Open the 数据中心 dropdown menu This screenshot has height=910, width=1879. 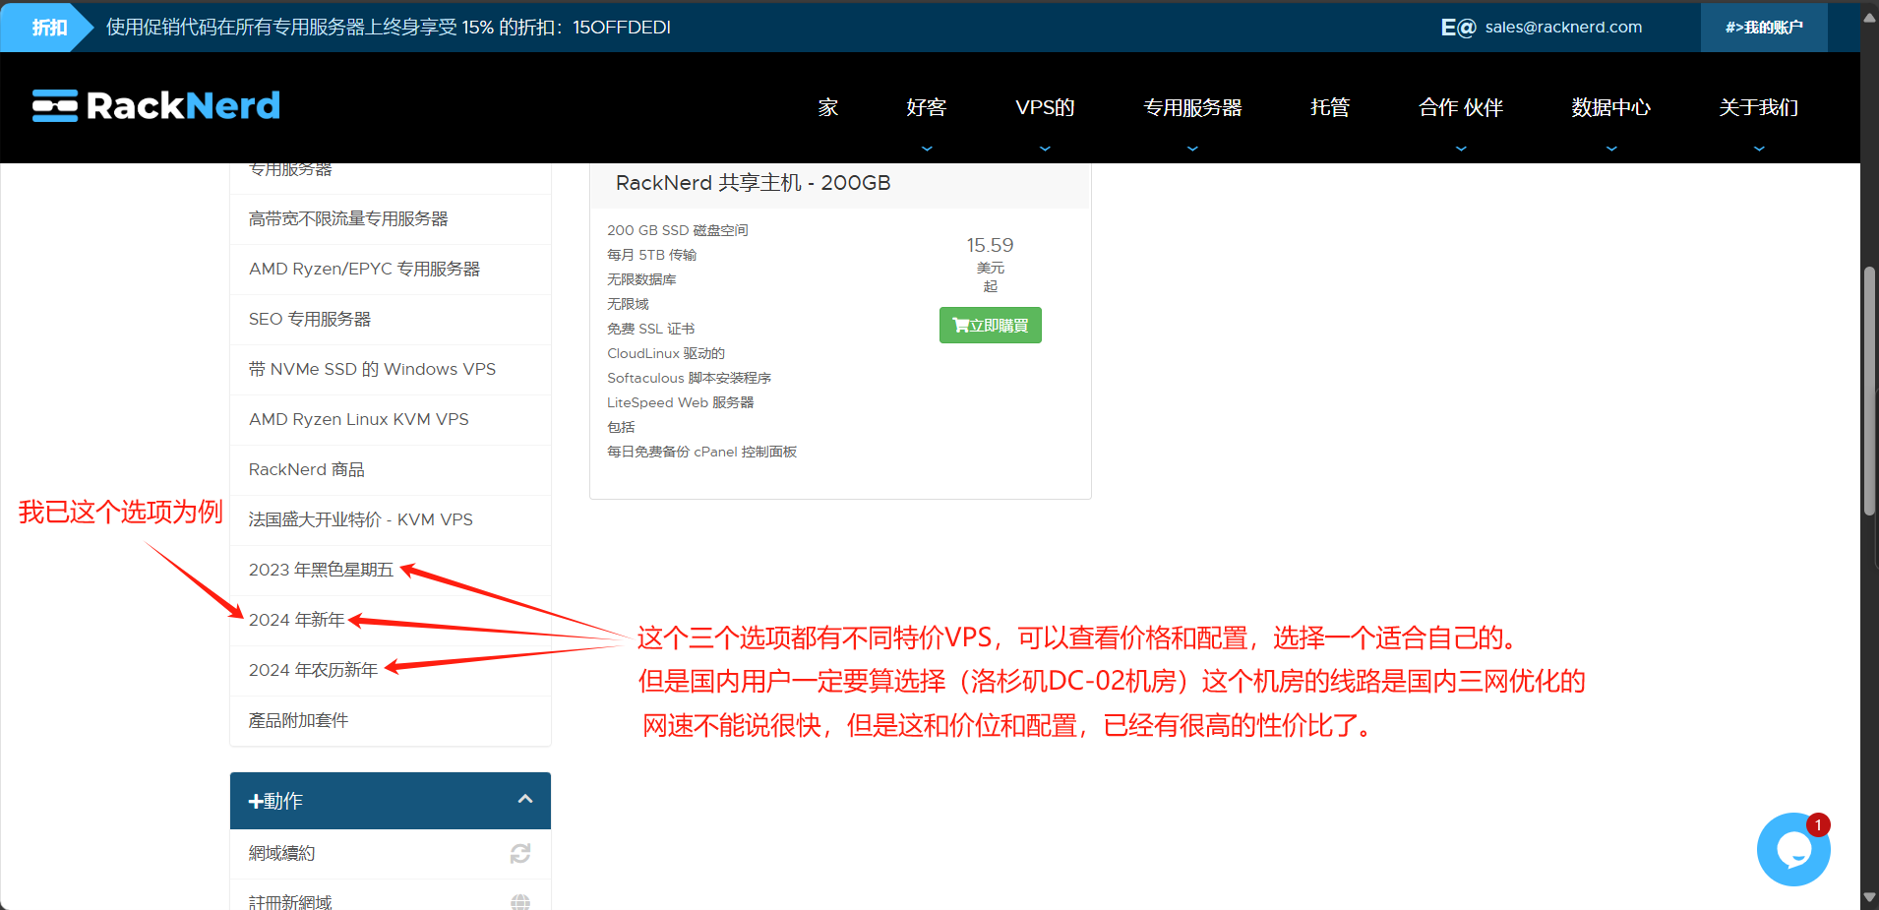point(1610,108)
